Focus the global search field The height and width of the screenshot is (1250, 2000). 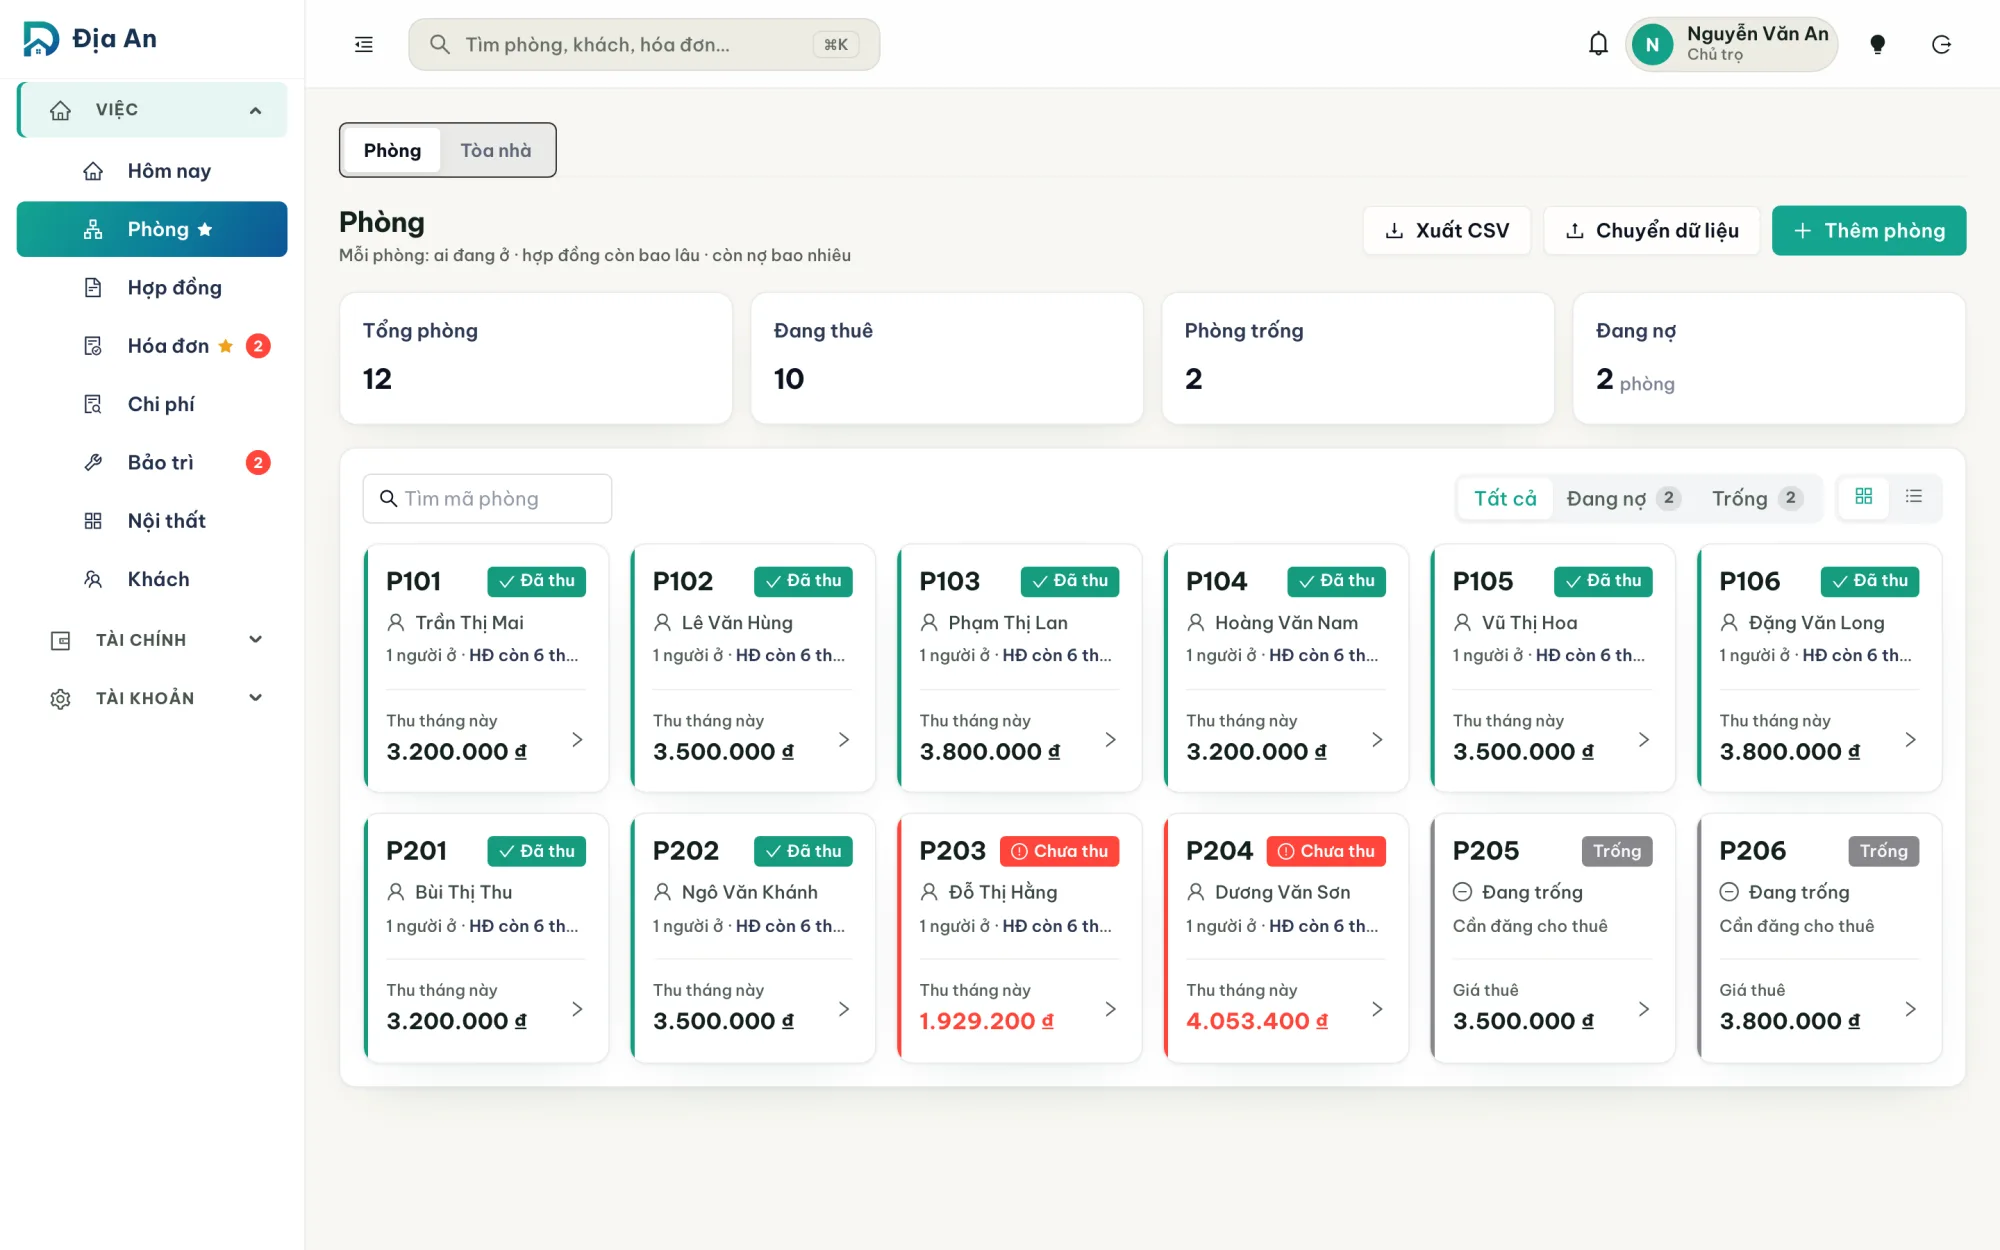[644, 44]
